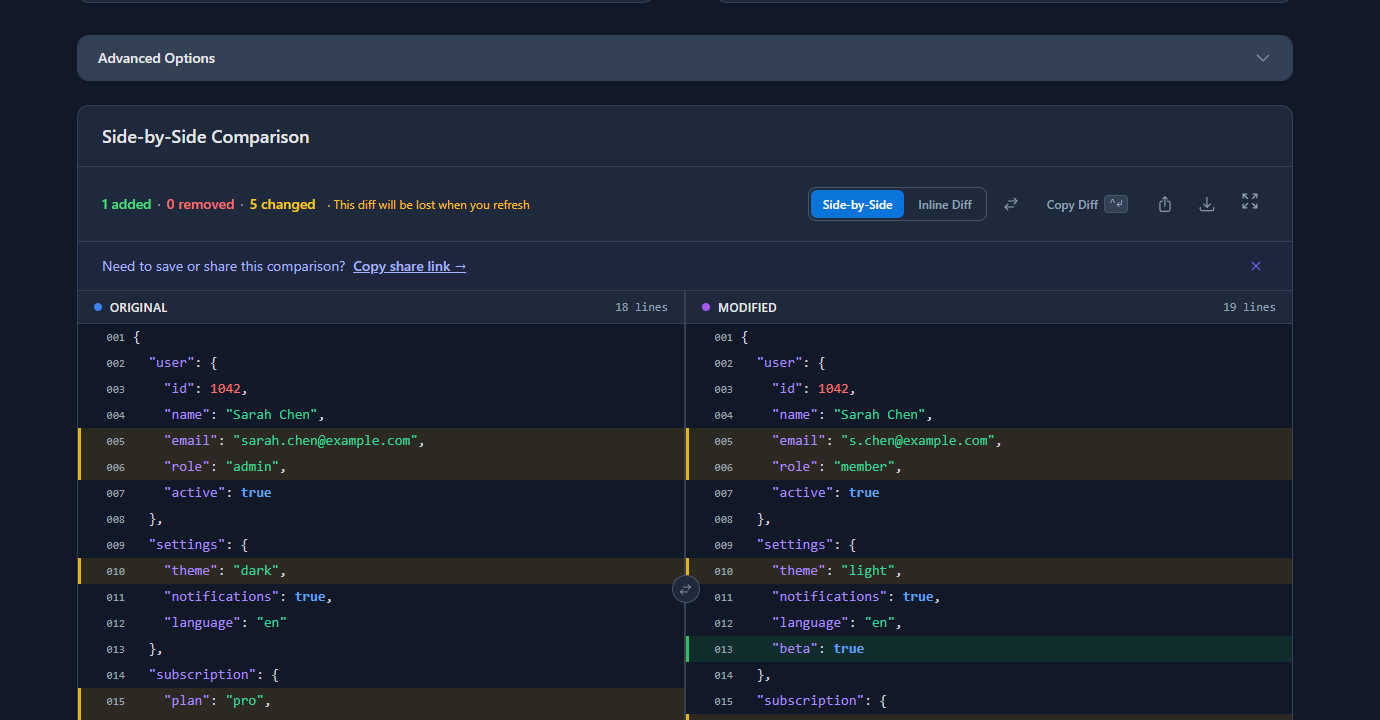Select the MODIFIED pane header
The image size is (1380, 720).
747,307
